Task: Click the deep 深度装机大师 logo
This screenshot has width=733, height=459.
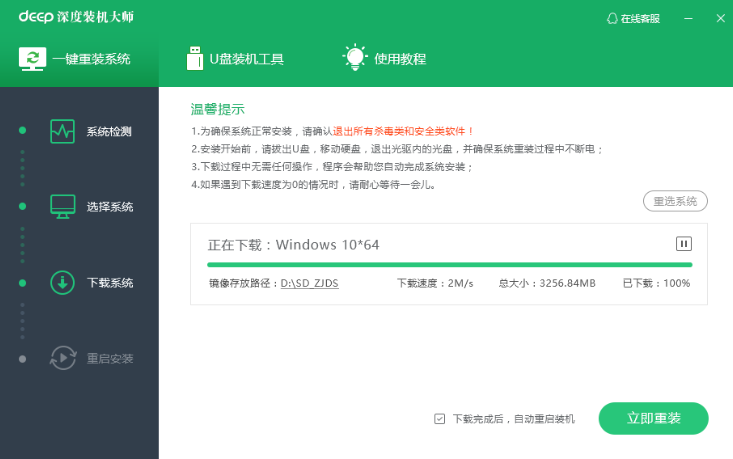Action: 76,17
